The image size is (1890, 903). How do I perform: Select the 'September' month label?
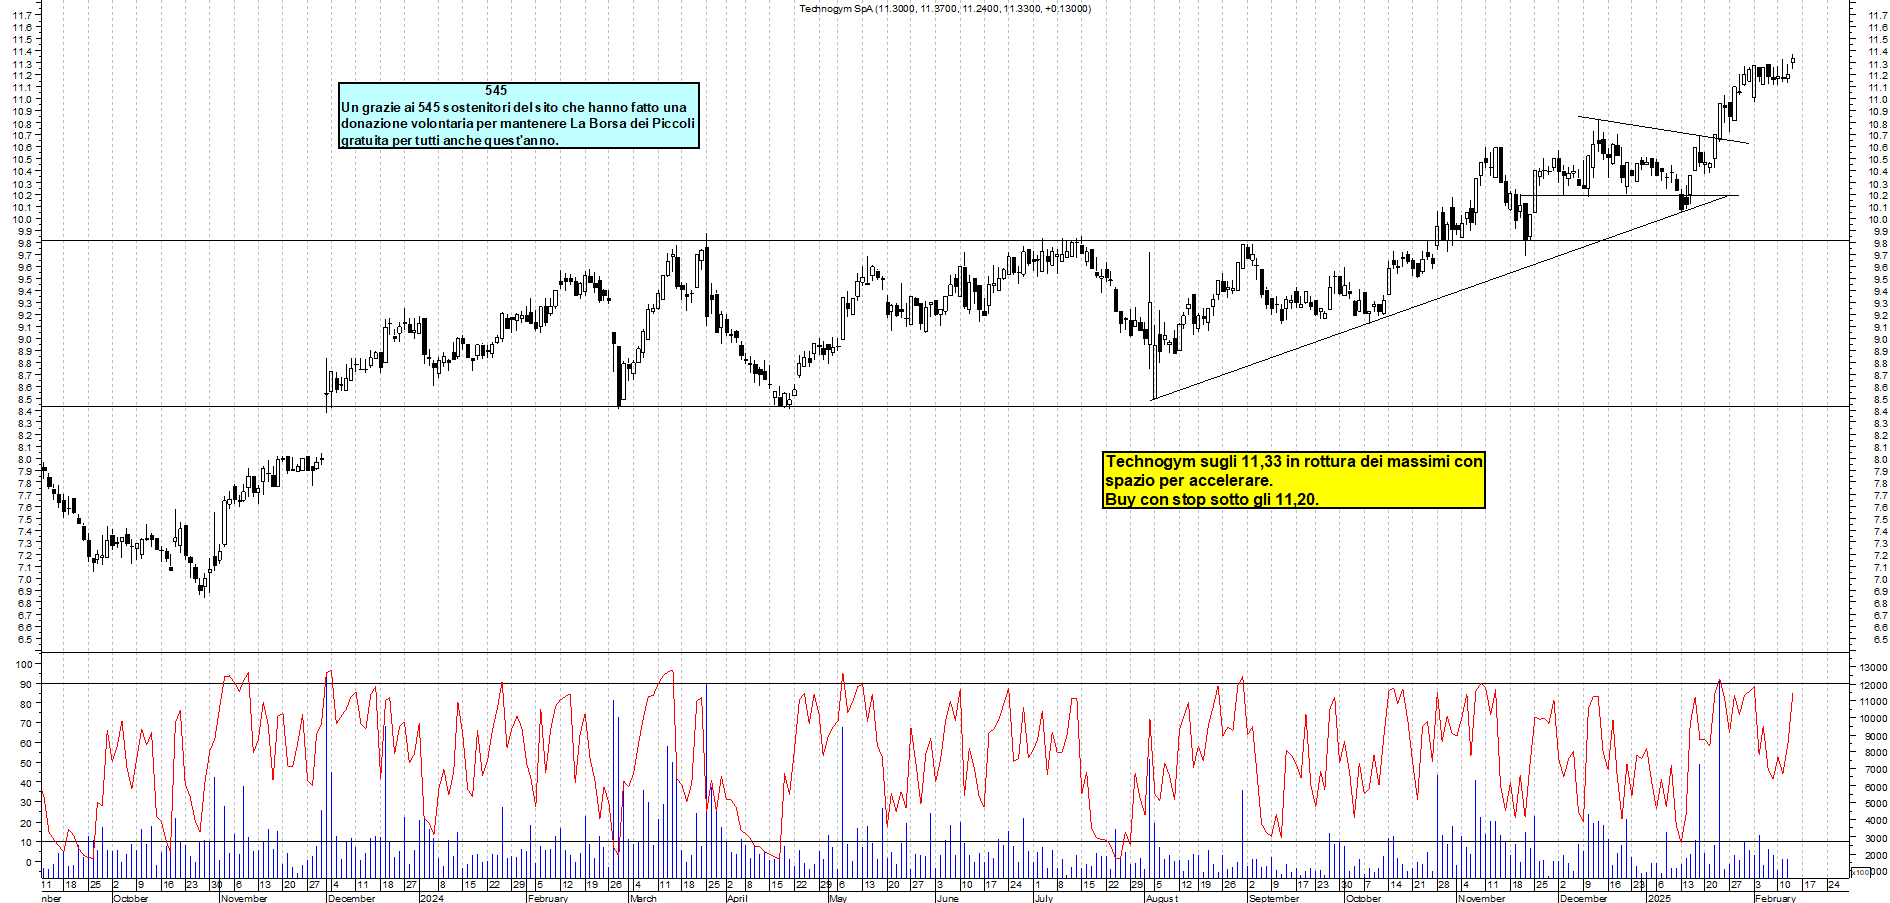click(1274, 898)
